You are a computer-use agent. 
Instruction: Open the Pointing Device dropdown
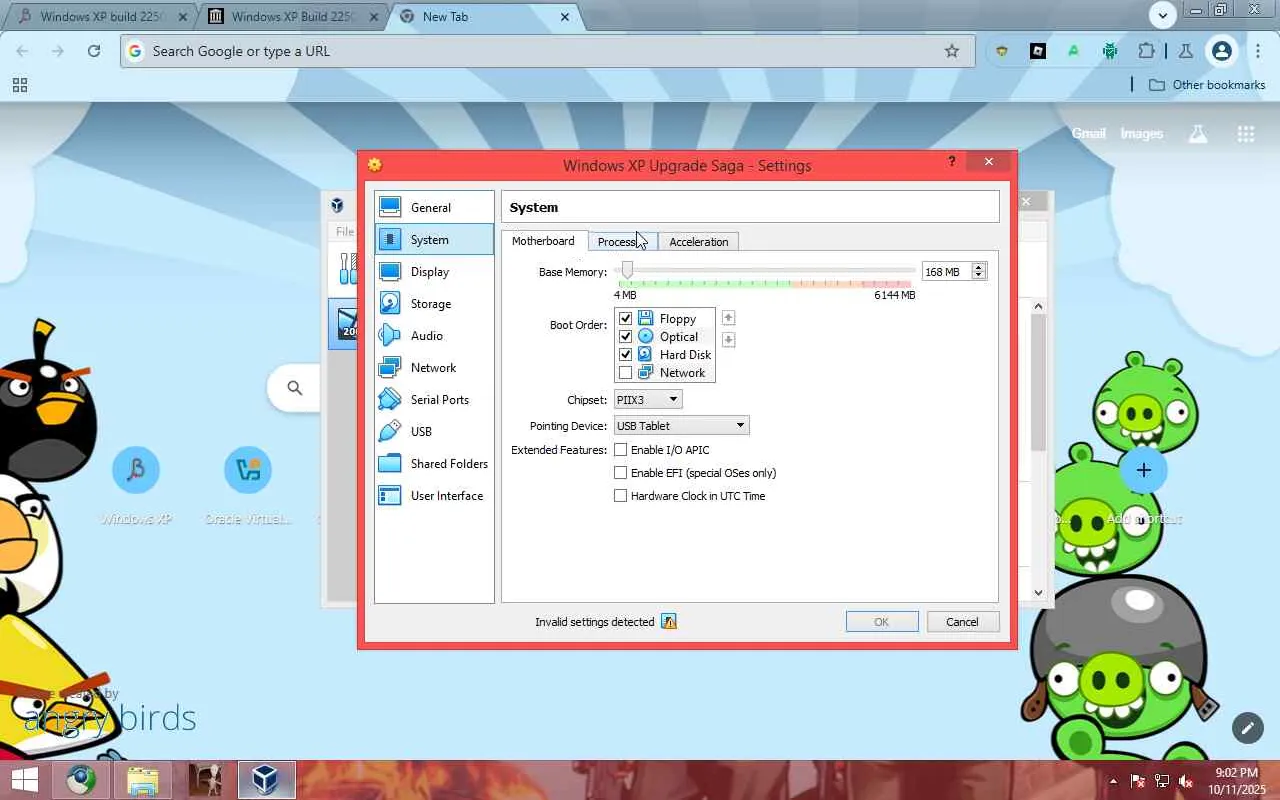tap(681, 426)
